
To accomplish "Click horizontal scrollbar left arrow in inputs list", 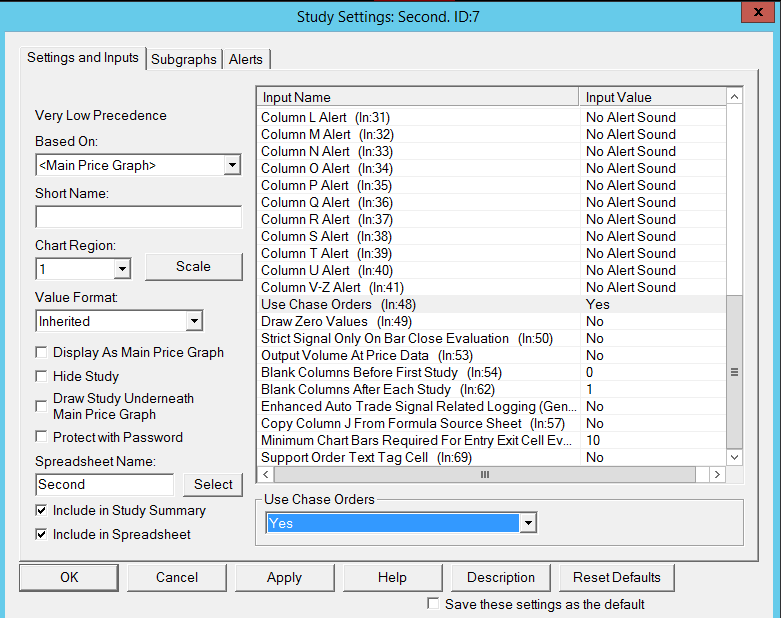I will click(x=265, y=474).
